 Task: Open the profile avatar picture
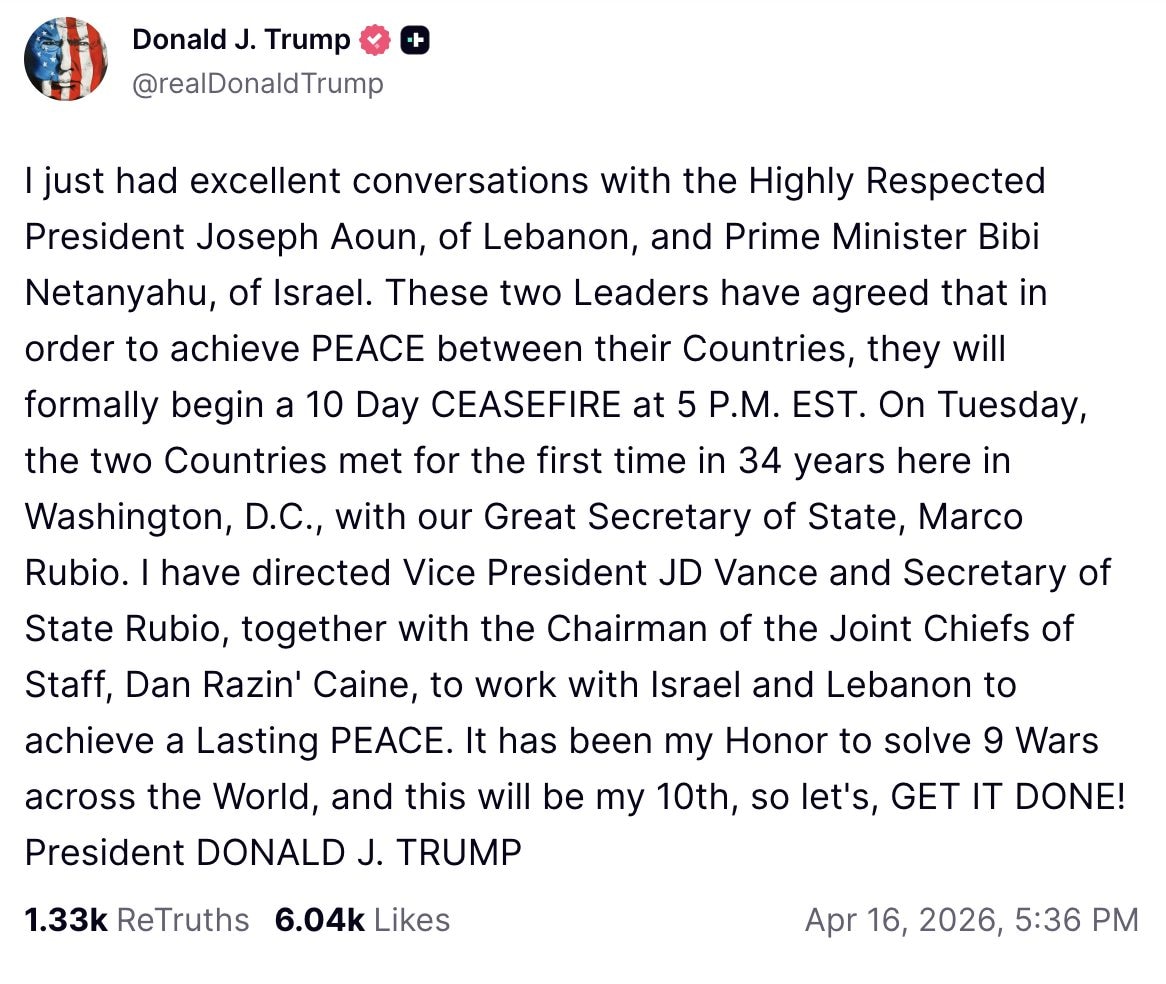pyautogui.click(x=65, y=60)
